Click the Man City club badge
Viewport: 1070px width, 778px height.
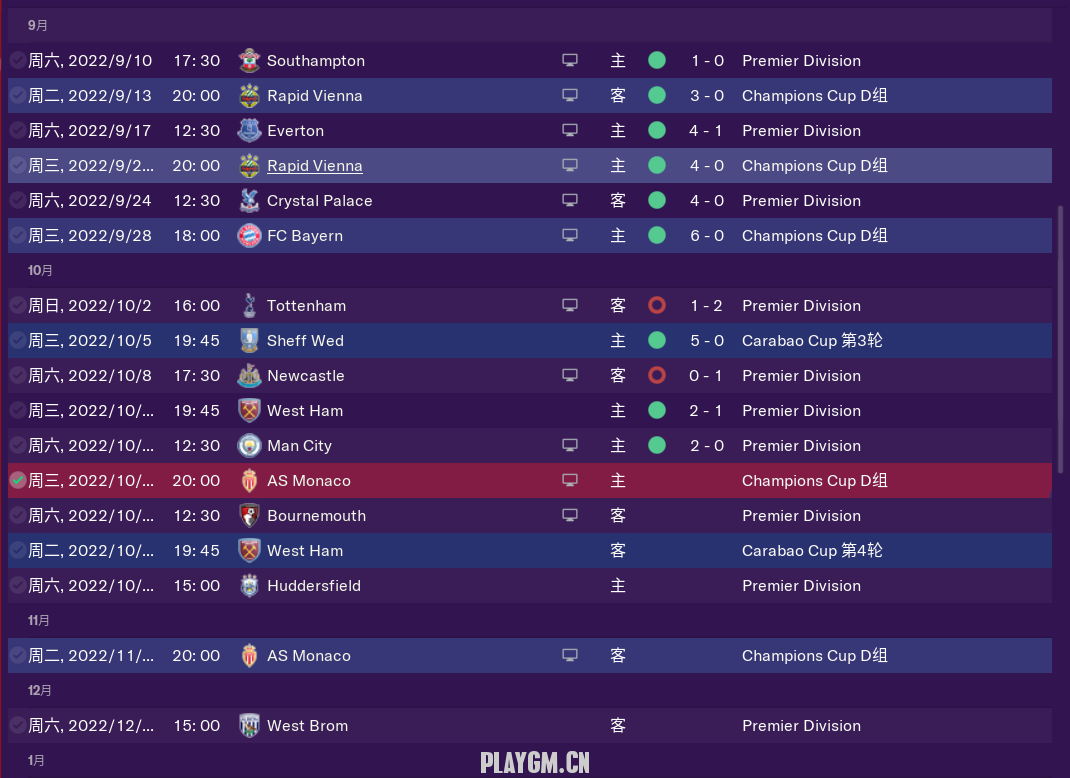coord(249,446)
